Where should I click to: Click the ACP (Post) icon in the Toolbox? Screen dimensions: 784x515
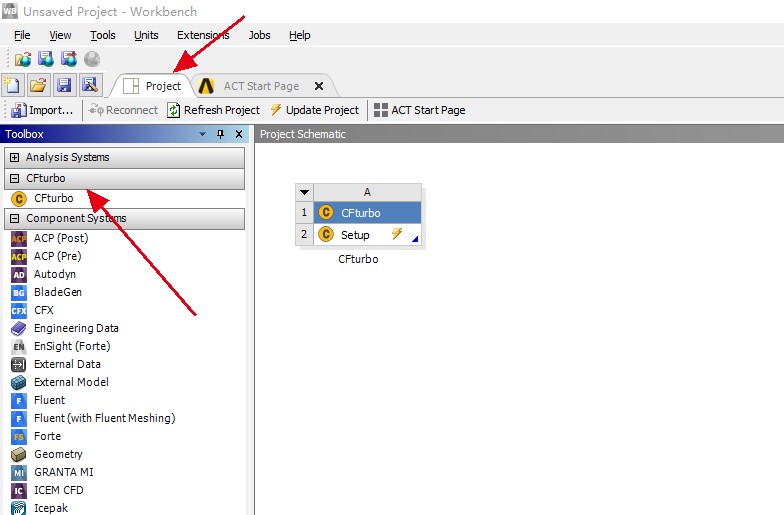[18, 238]
